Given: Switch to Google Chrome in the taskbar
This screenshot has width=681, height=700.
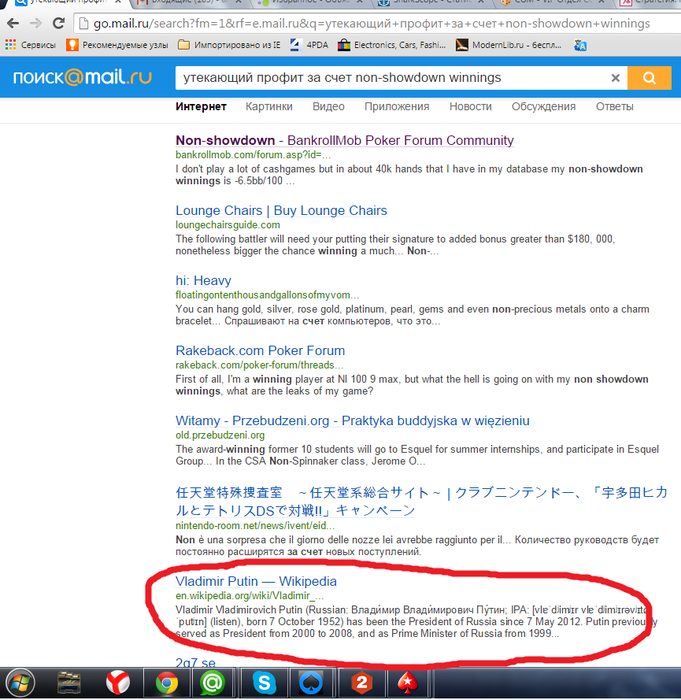Looking at the screenshot, I should [167, 683].
